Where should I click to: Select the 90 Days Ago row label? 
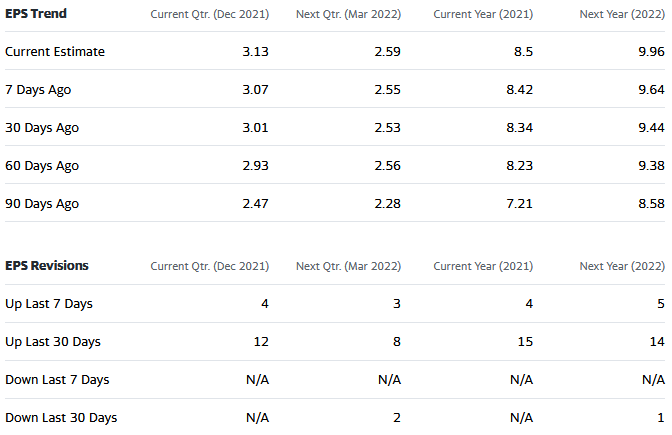point(42,204)
